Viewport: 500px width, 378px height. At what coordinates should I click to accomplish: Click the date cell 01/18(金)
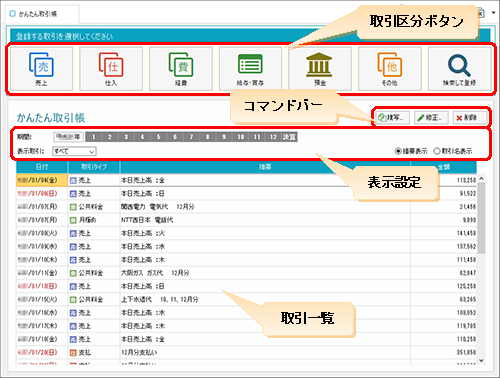pos(42,339)
